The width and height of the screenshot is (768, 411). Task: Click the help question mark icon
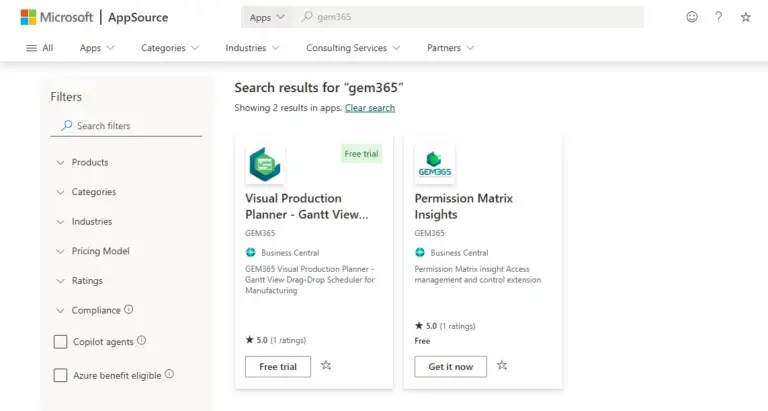718,17
